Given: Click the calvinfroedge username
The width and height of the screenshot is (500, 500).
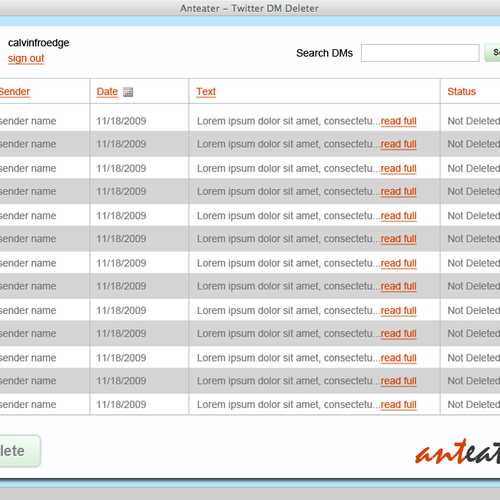Looking at the screenshot, I should click(39, 43).
